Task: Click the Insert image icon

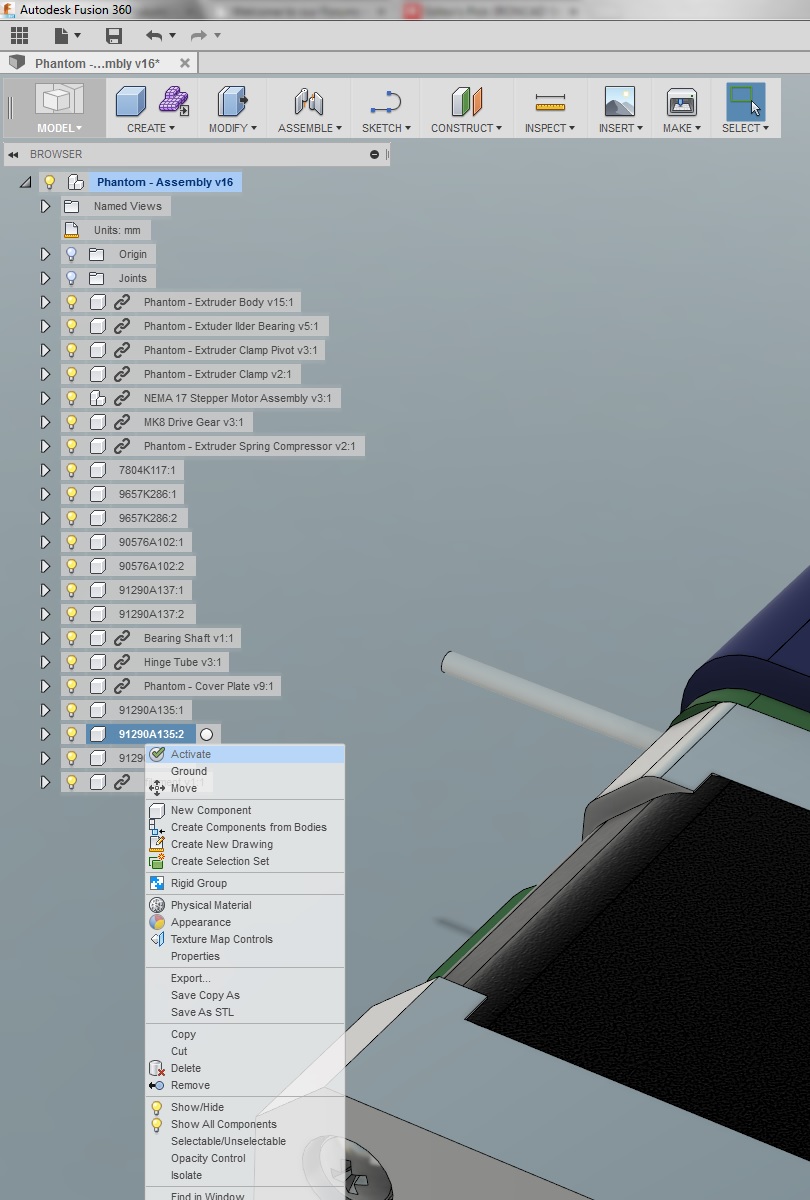Action: coord(619,102)
